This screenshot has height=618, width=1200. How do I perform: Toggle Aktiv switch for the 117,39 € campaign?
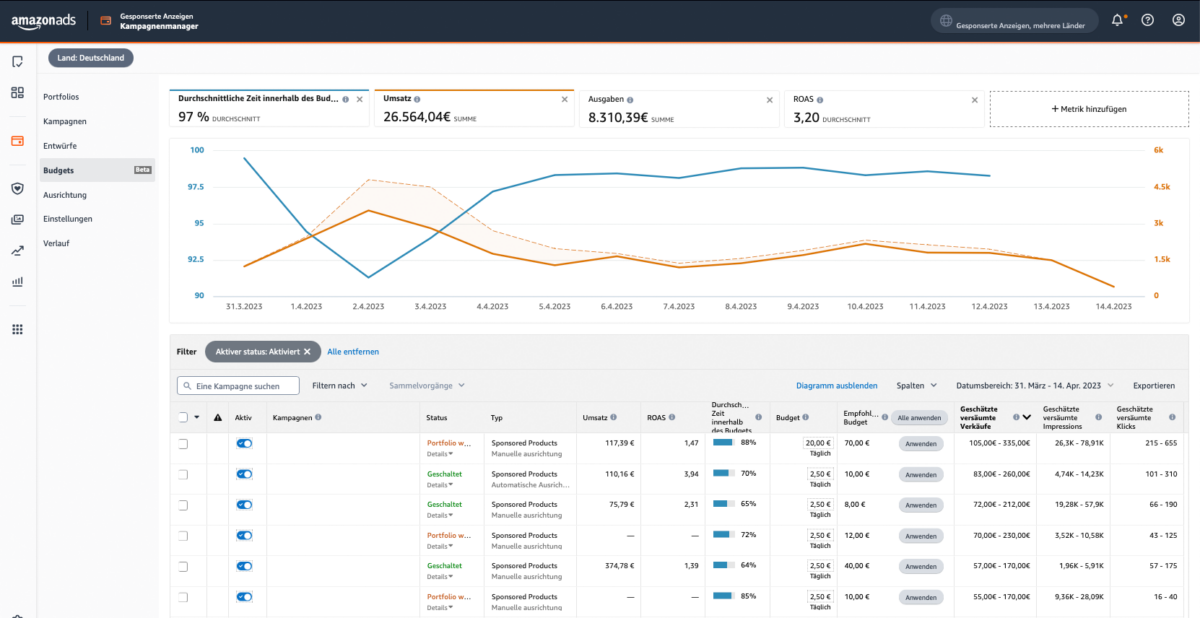[244, 443]
